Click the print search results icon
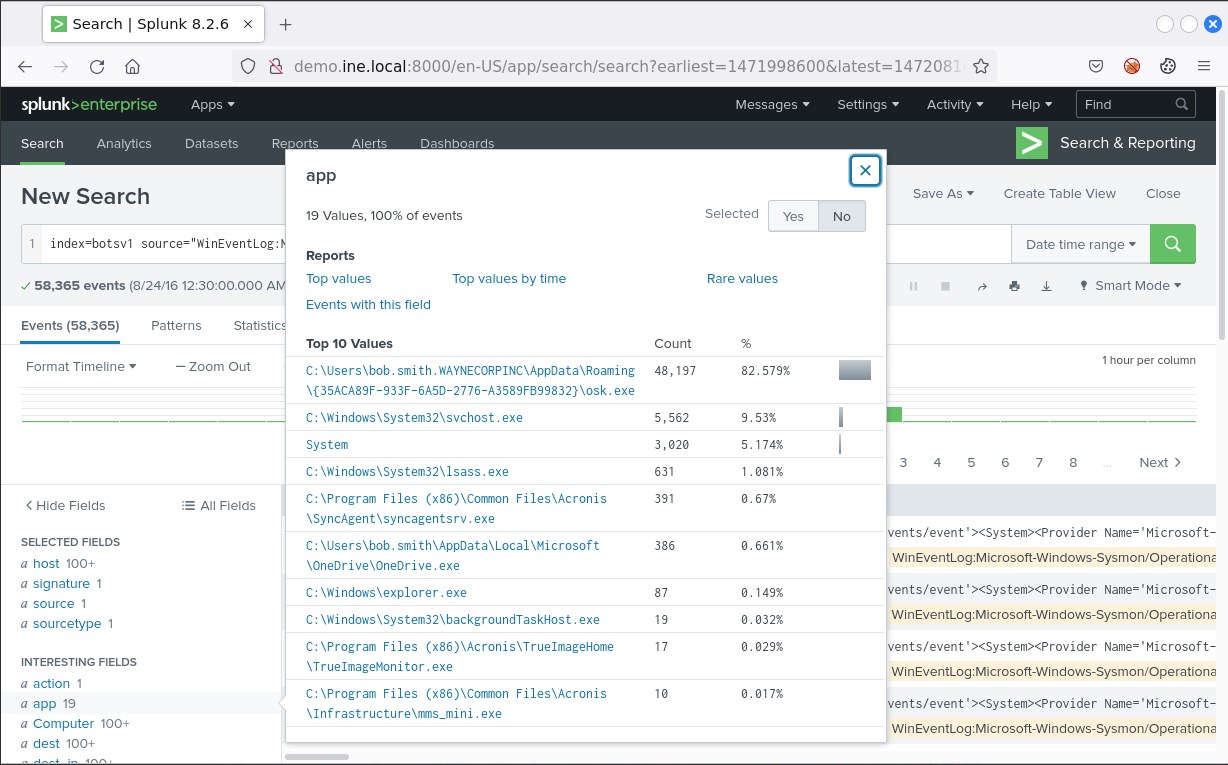Viewport: 1228px width, 765px height. pos(1014,286)
